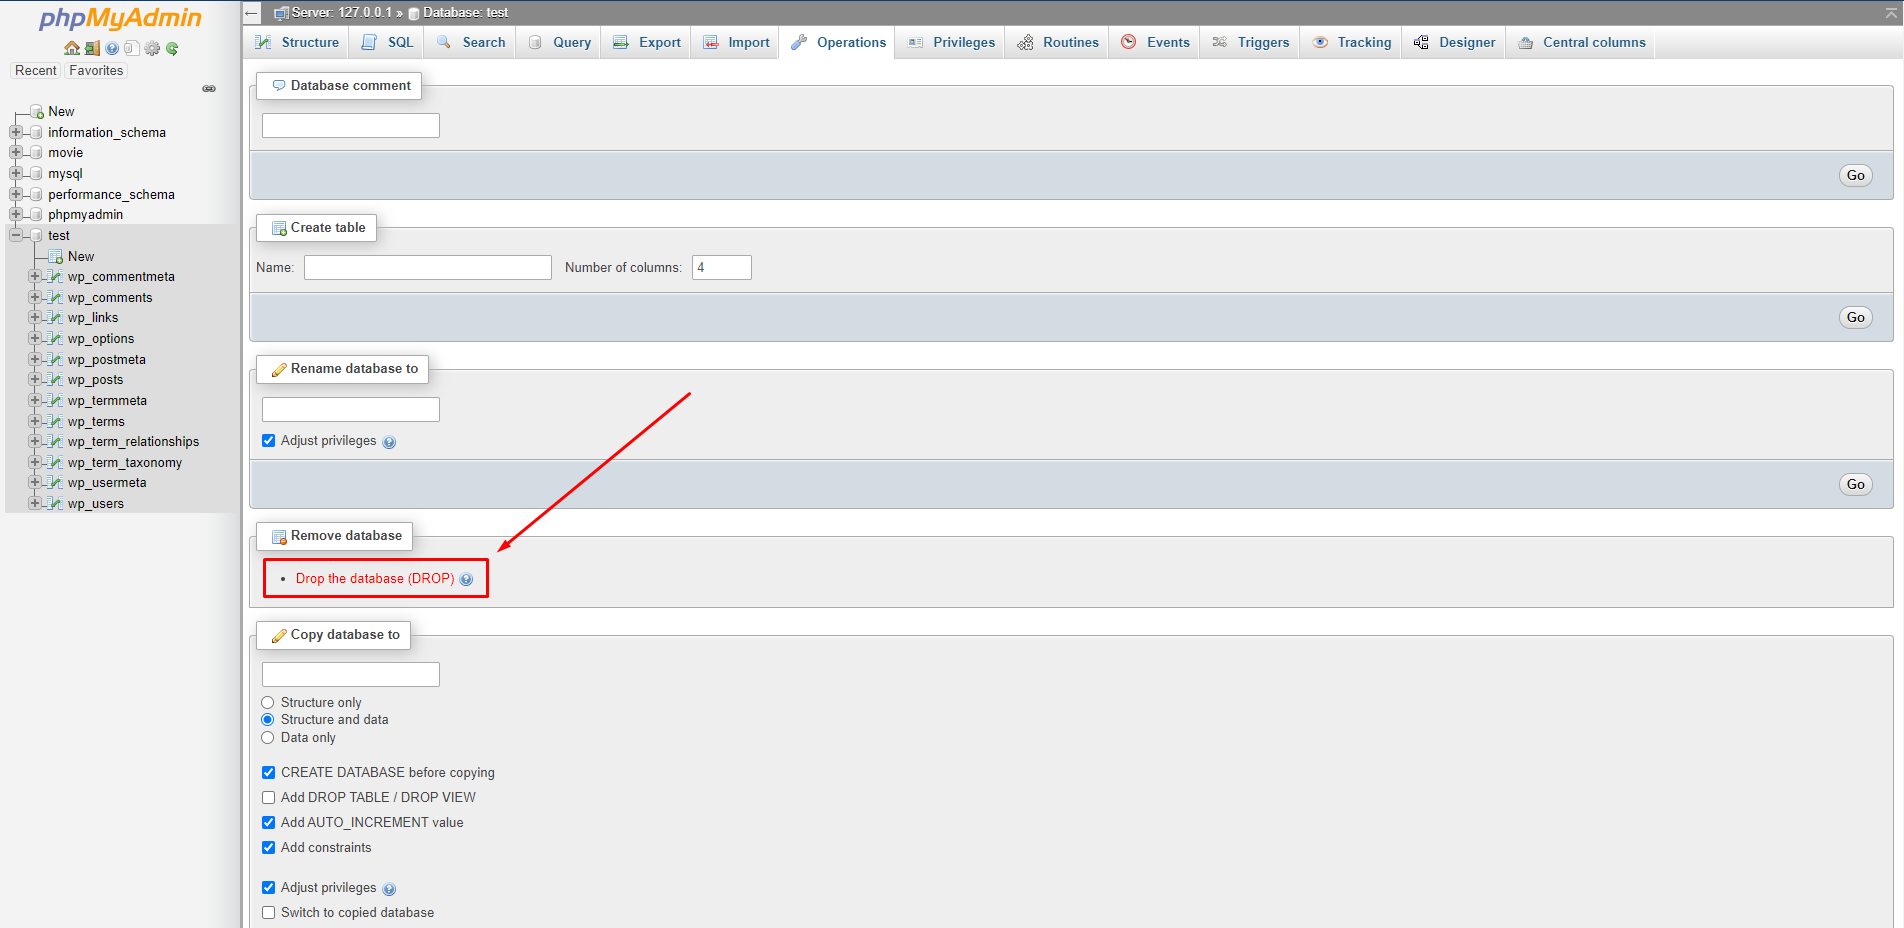Viewport: 1904px width, 928px height.
Task: Toggle Adjust privileges under Rename database
Action: coord(268,440)
